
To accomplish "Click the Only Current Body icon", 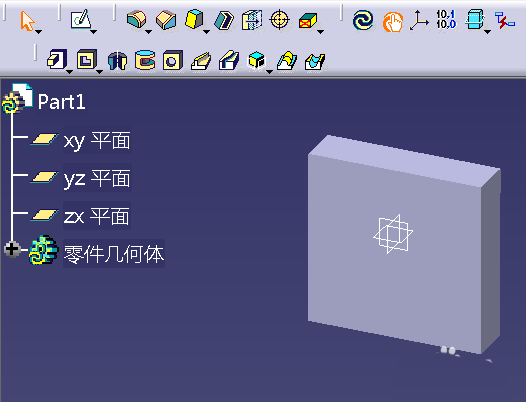I will tap(505, 20).
